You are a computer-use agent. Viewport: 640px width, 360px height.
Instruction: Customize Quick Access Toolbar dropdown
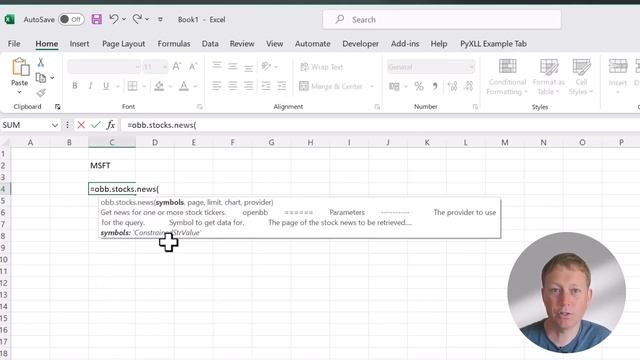click(x=160, y=19)
